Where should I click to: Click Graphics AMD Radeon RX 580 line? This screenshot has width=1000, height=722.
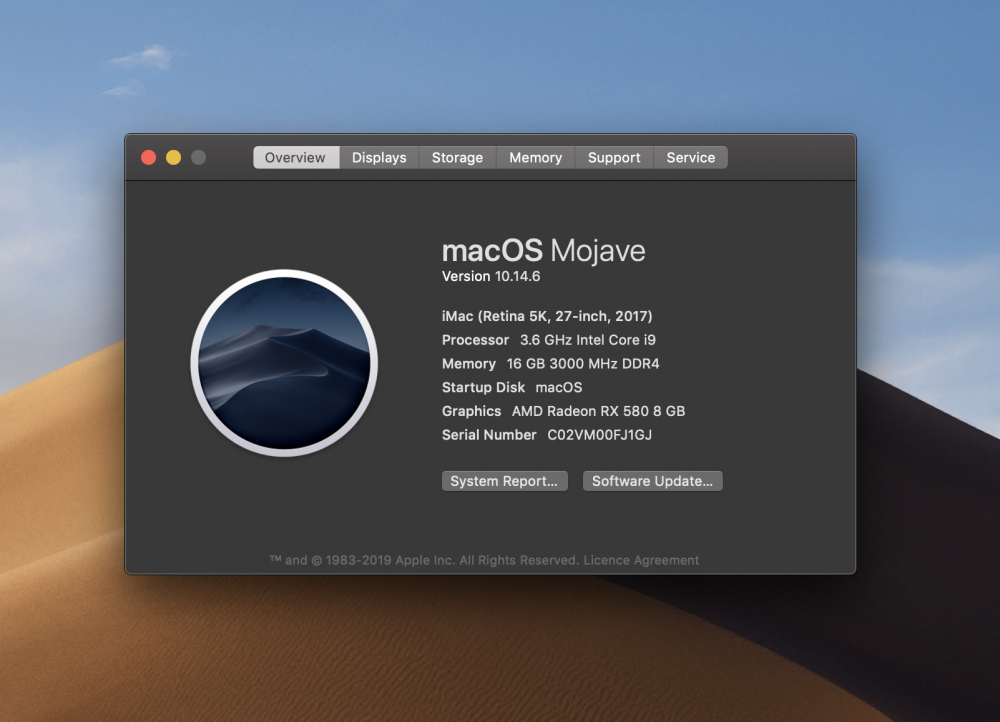563,411
